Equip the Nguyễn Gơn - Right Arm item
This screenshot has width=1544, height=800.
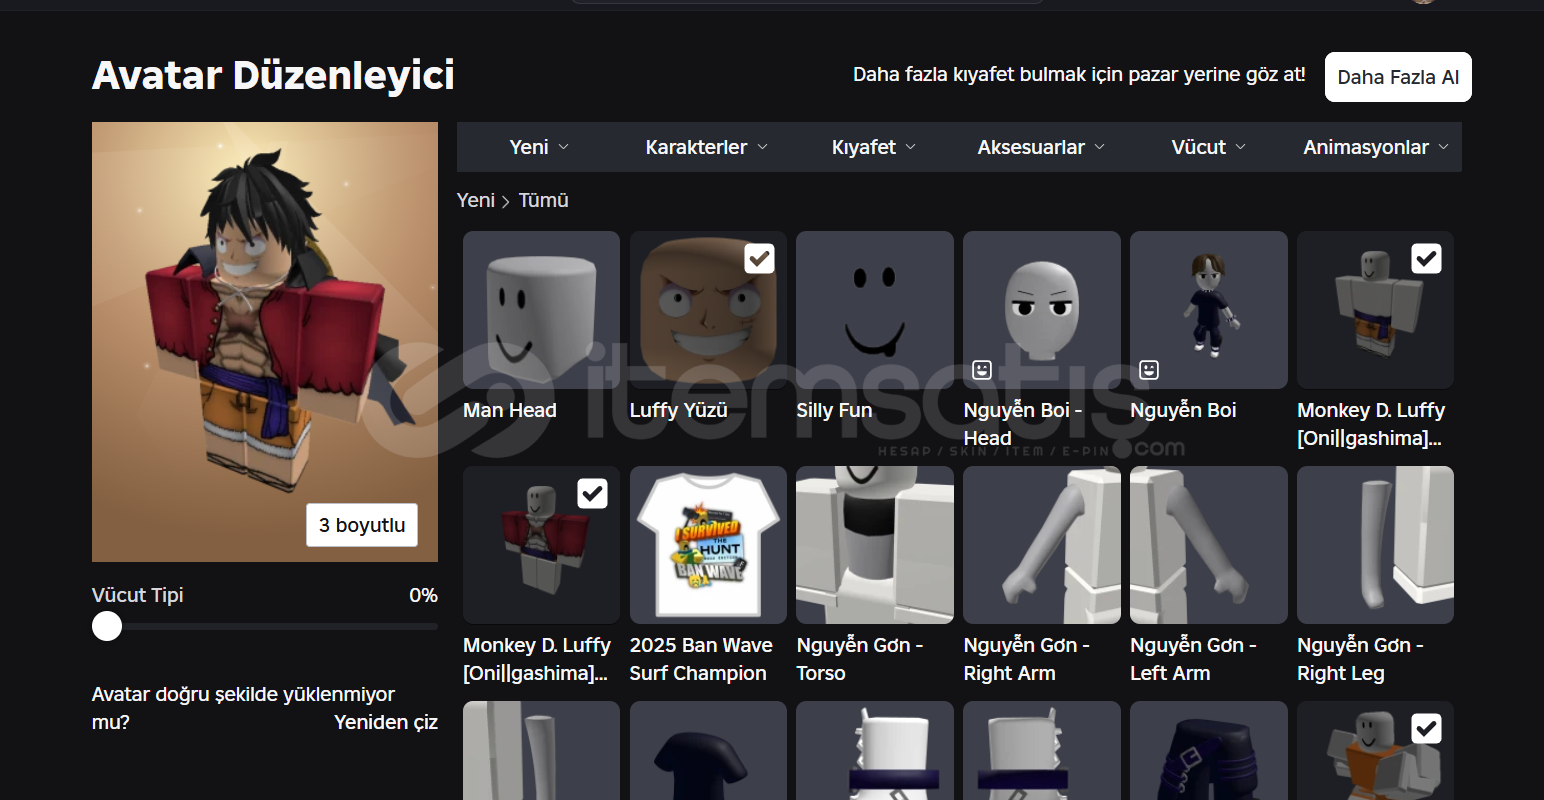[1042, 545]
